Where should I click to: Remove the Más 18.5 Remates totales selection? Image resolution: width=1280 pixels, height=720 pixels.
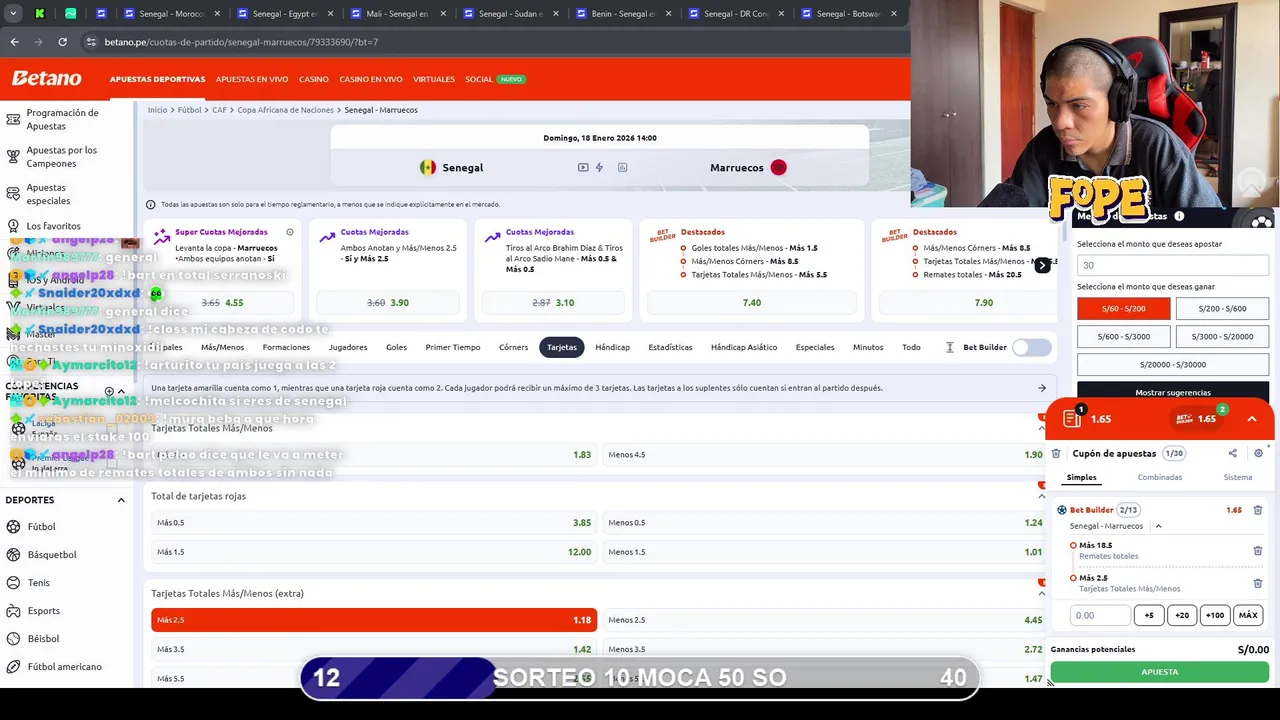click(1258, 550)
